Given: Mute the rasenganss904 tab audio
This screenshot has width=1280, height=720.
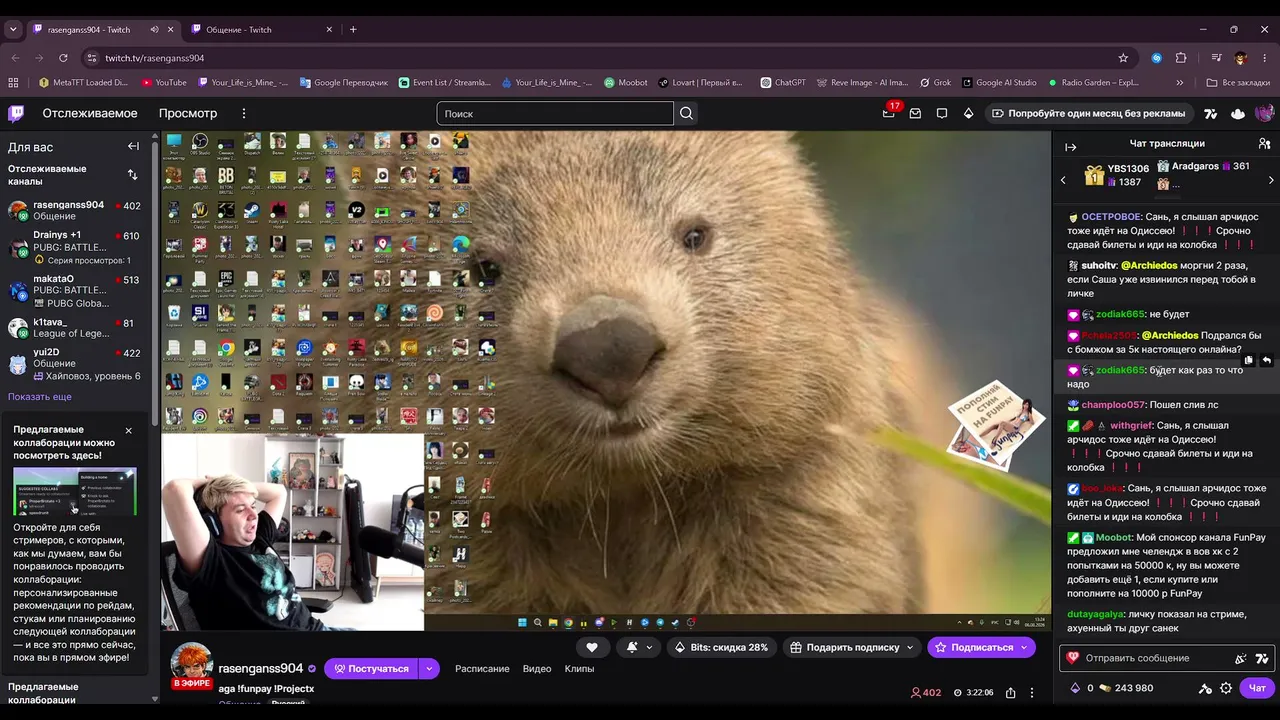Looking at the screenshot, I should click(154, 29).
